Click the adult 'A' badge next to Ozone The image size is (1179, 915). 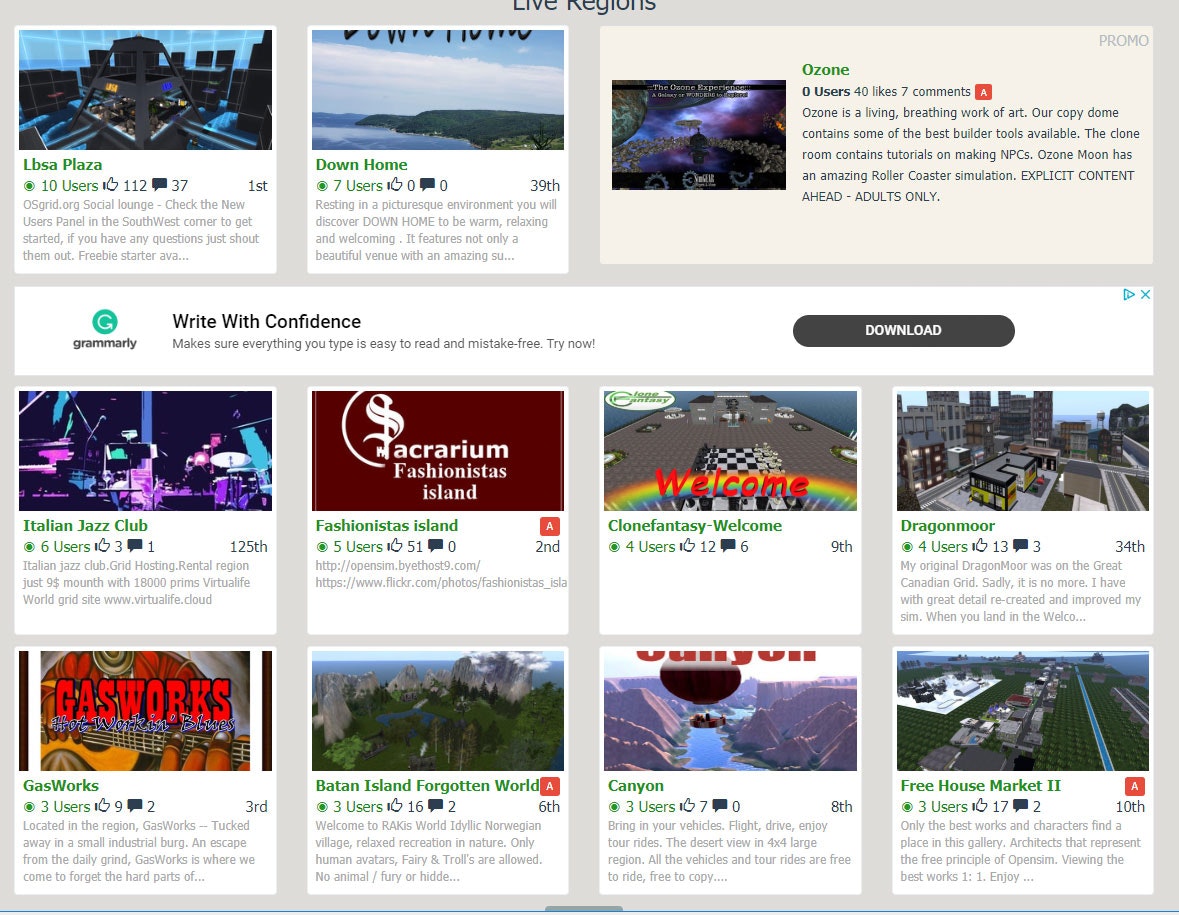[983, 90]
